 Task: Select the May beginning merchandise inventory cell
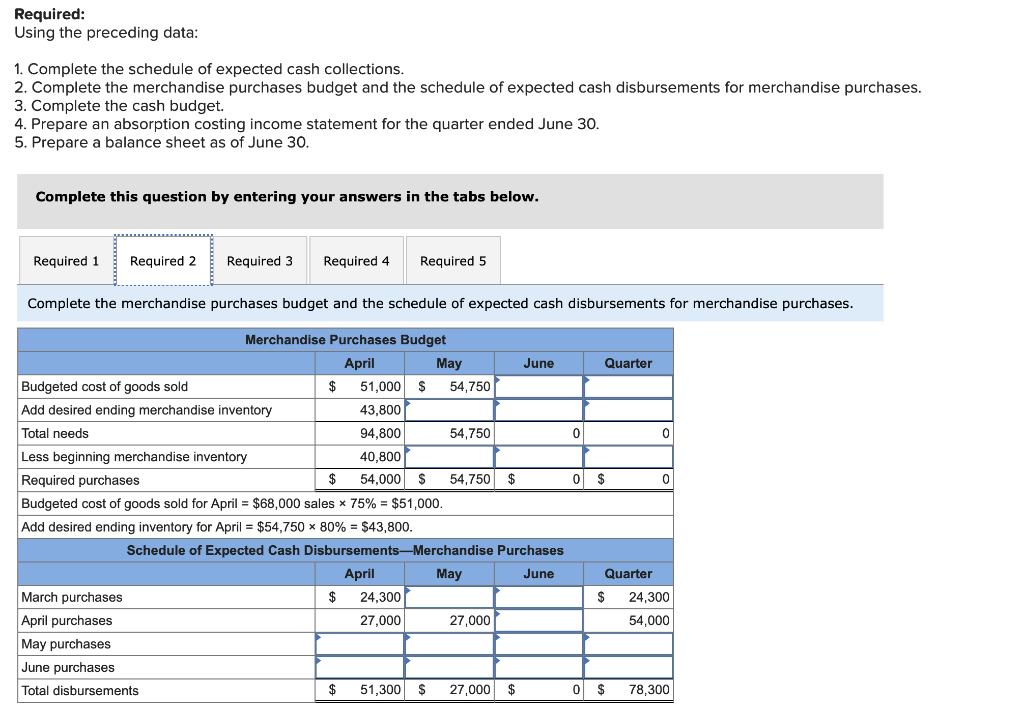coord(448,456)
